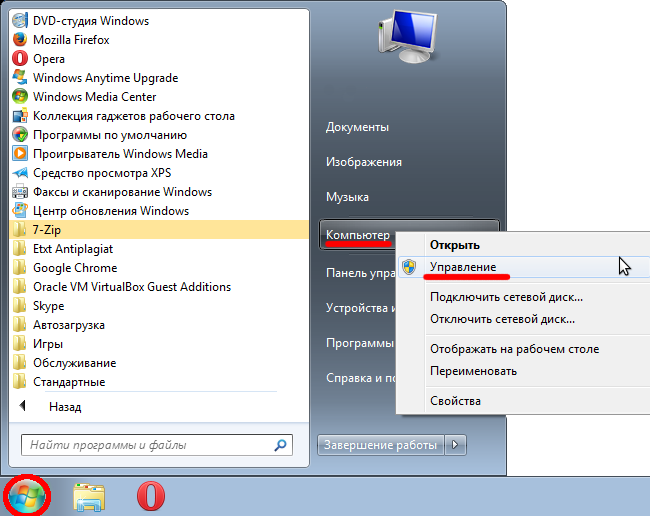Launch Проигрыватель Windows Media icon

tap(20, 154)
